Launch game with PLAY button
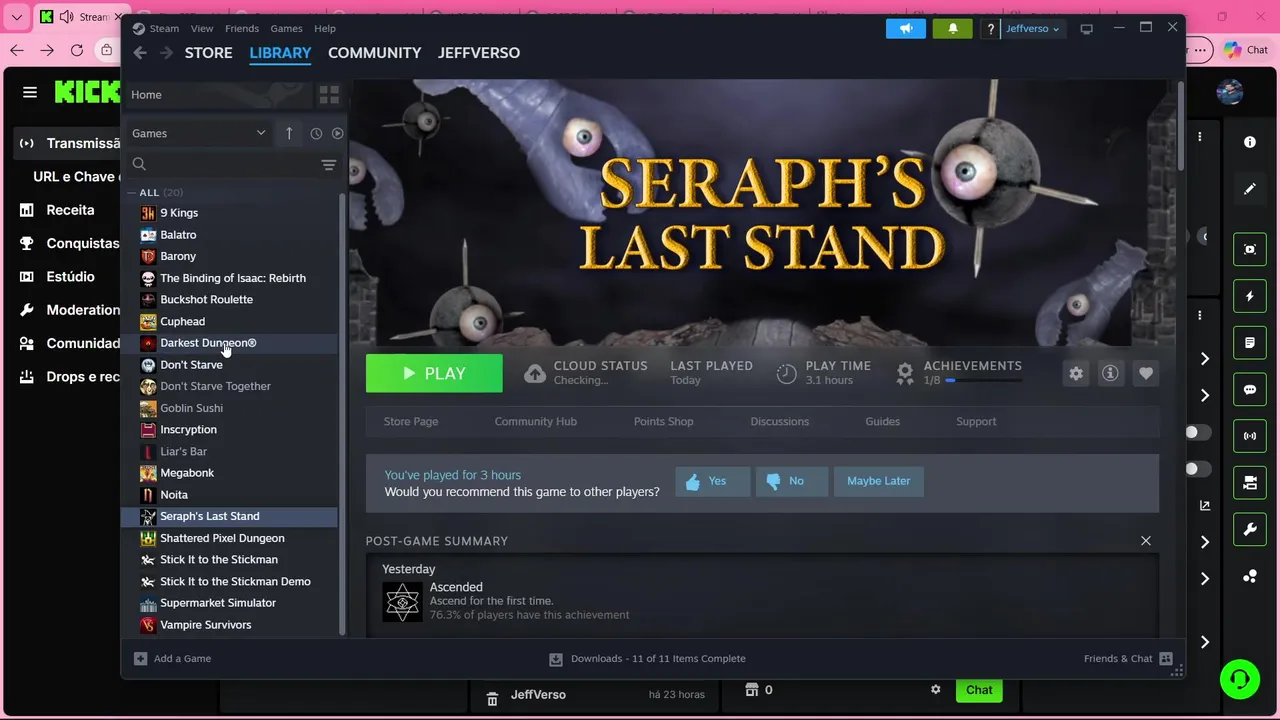This screenshot has height=720, width=1280. click(x=434, y=373)
